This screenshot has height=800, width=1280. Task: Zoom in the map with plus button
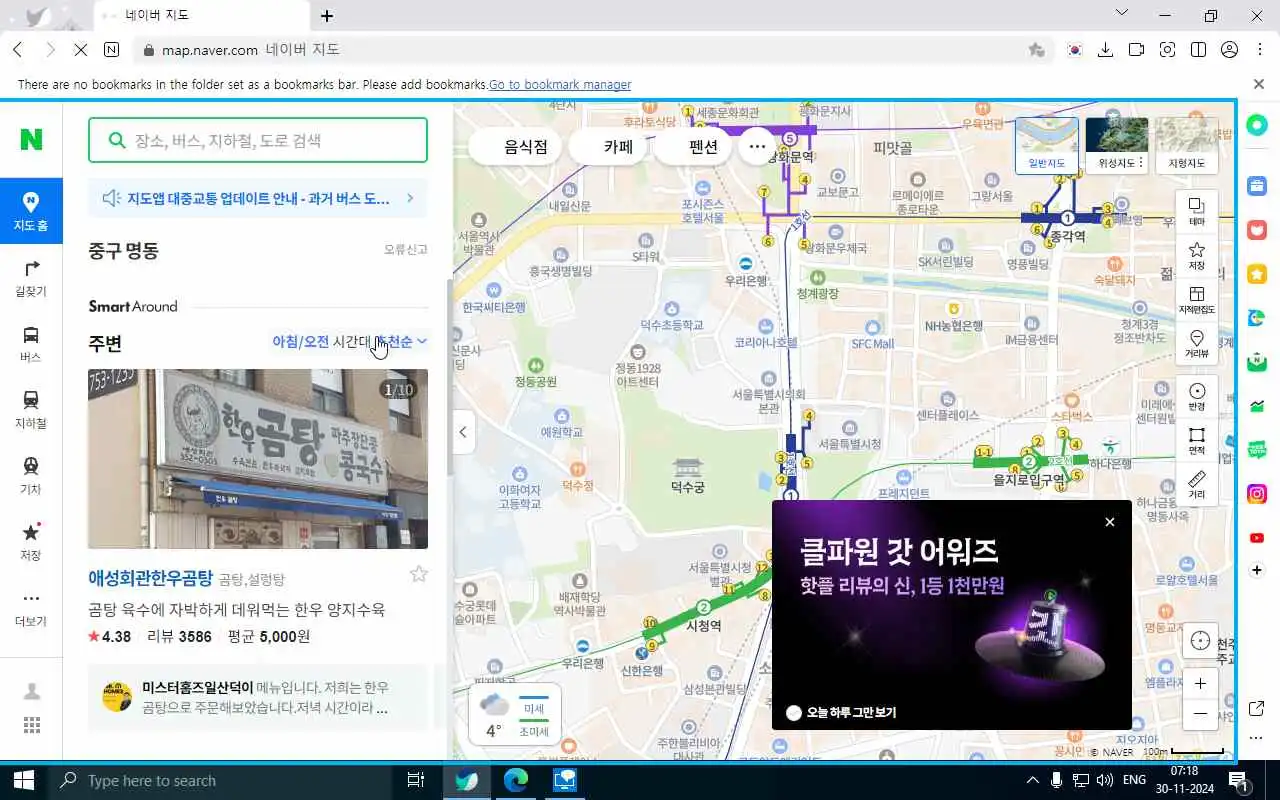tap(1200, 684)
